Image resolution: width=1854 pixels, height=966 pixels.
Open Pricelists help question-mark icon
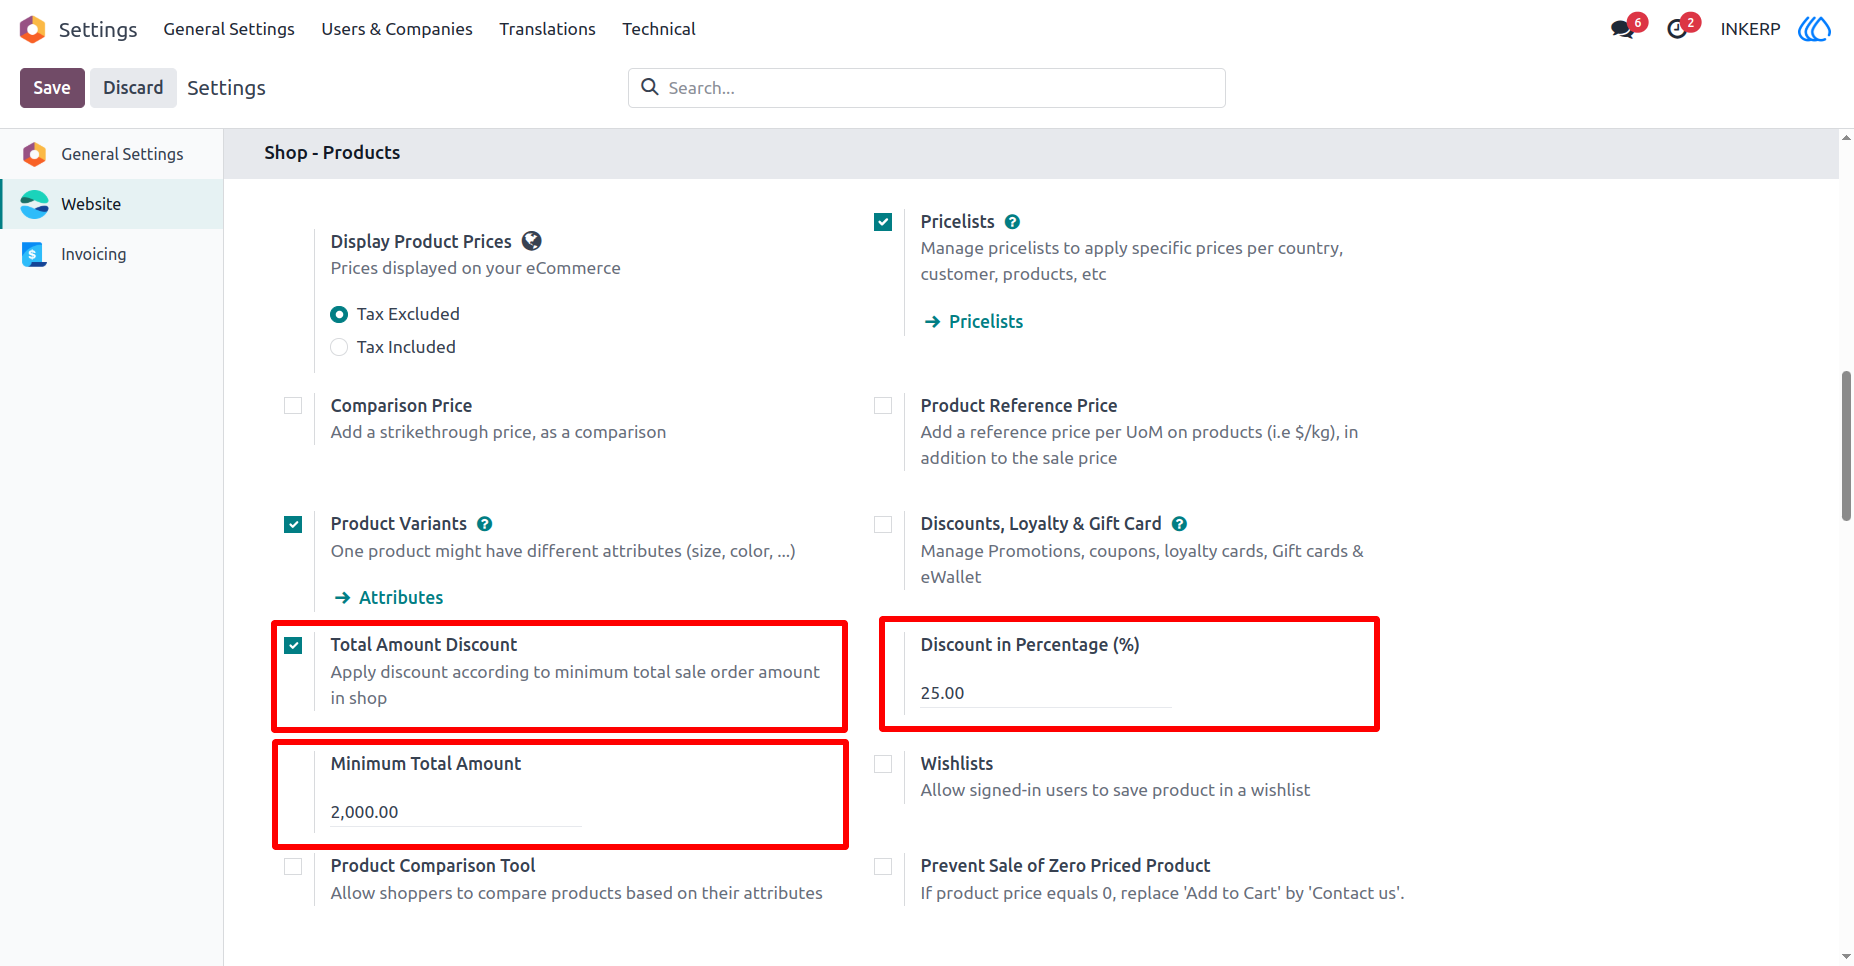pos(1012,222)
